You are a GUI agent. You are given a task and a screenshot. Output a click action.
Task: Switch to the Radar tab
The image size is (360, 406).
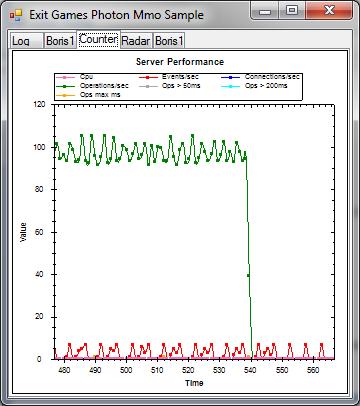pyautogui.click(x=136, y=41)
